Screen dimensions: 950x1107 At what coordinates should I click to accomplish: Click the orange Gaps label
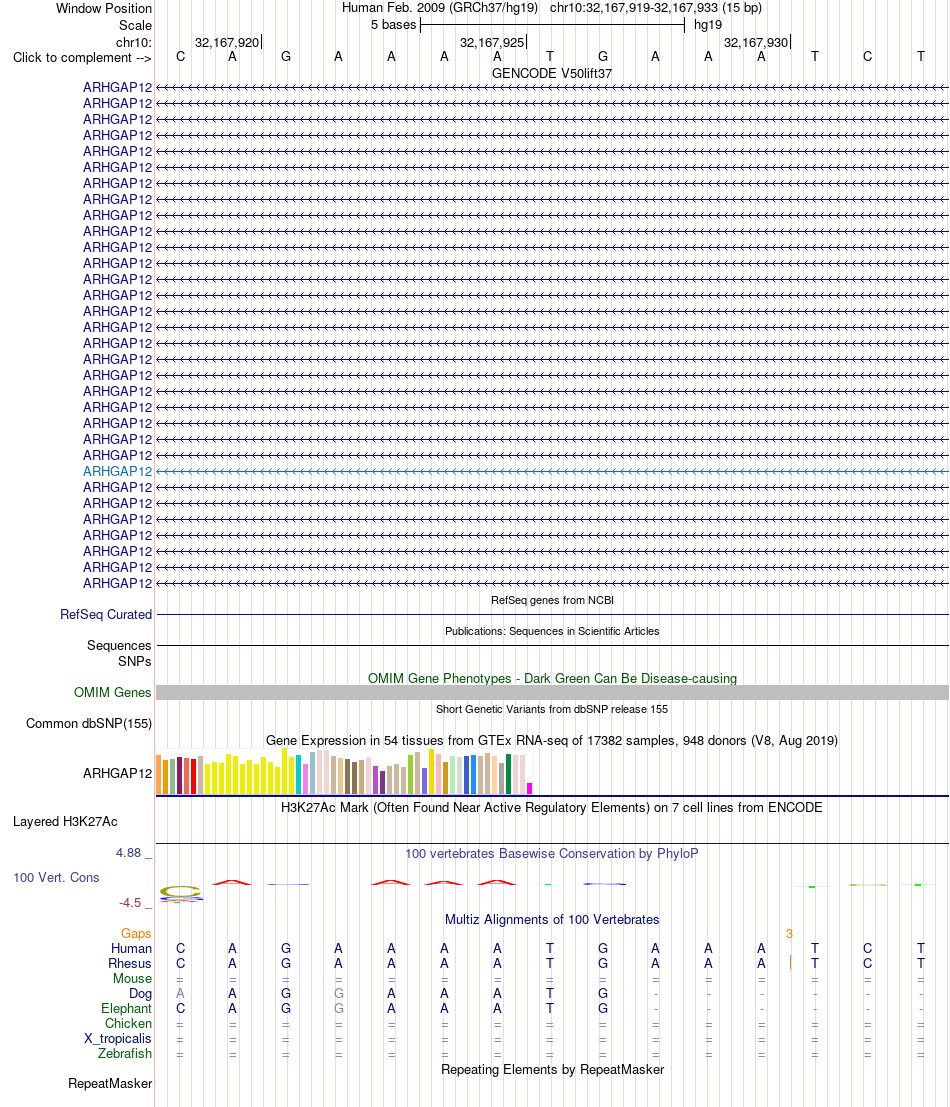point(136,934)
